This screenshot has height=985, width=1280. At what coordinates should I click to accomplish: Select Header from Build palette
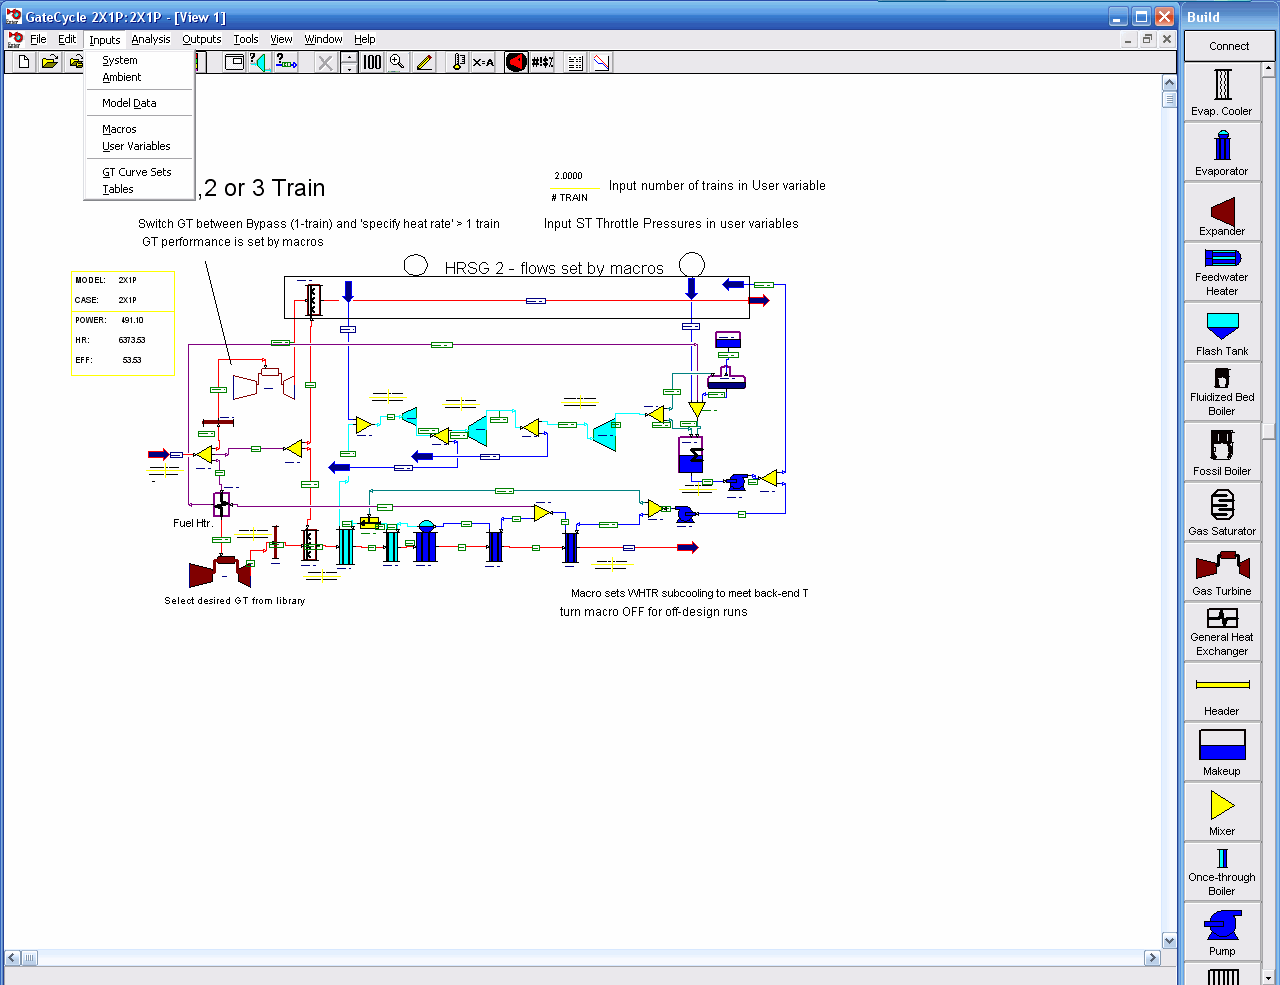(x=1222, y=692)
